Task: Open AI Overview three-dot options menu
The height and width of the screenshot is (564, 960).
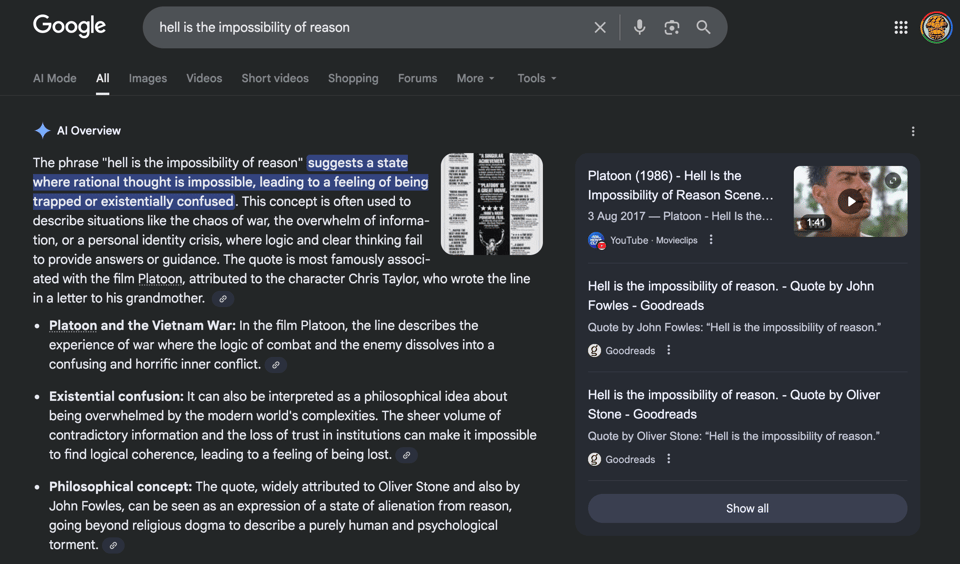Action: click(912, 131)
